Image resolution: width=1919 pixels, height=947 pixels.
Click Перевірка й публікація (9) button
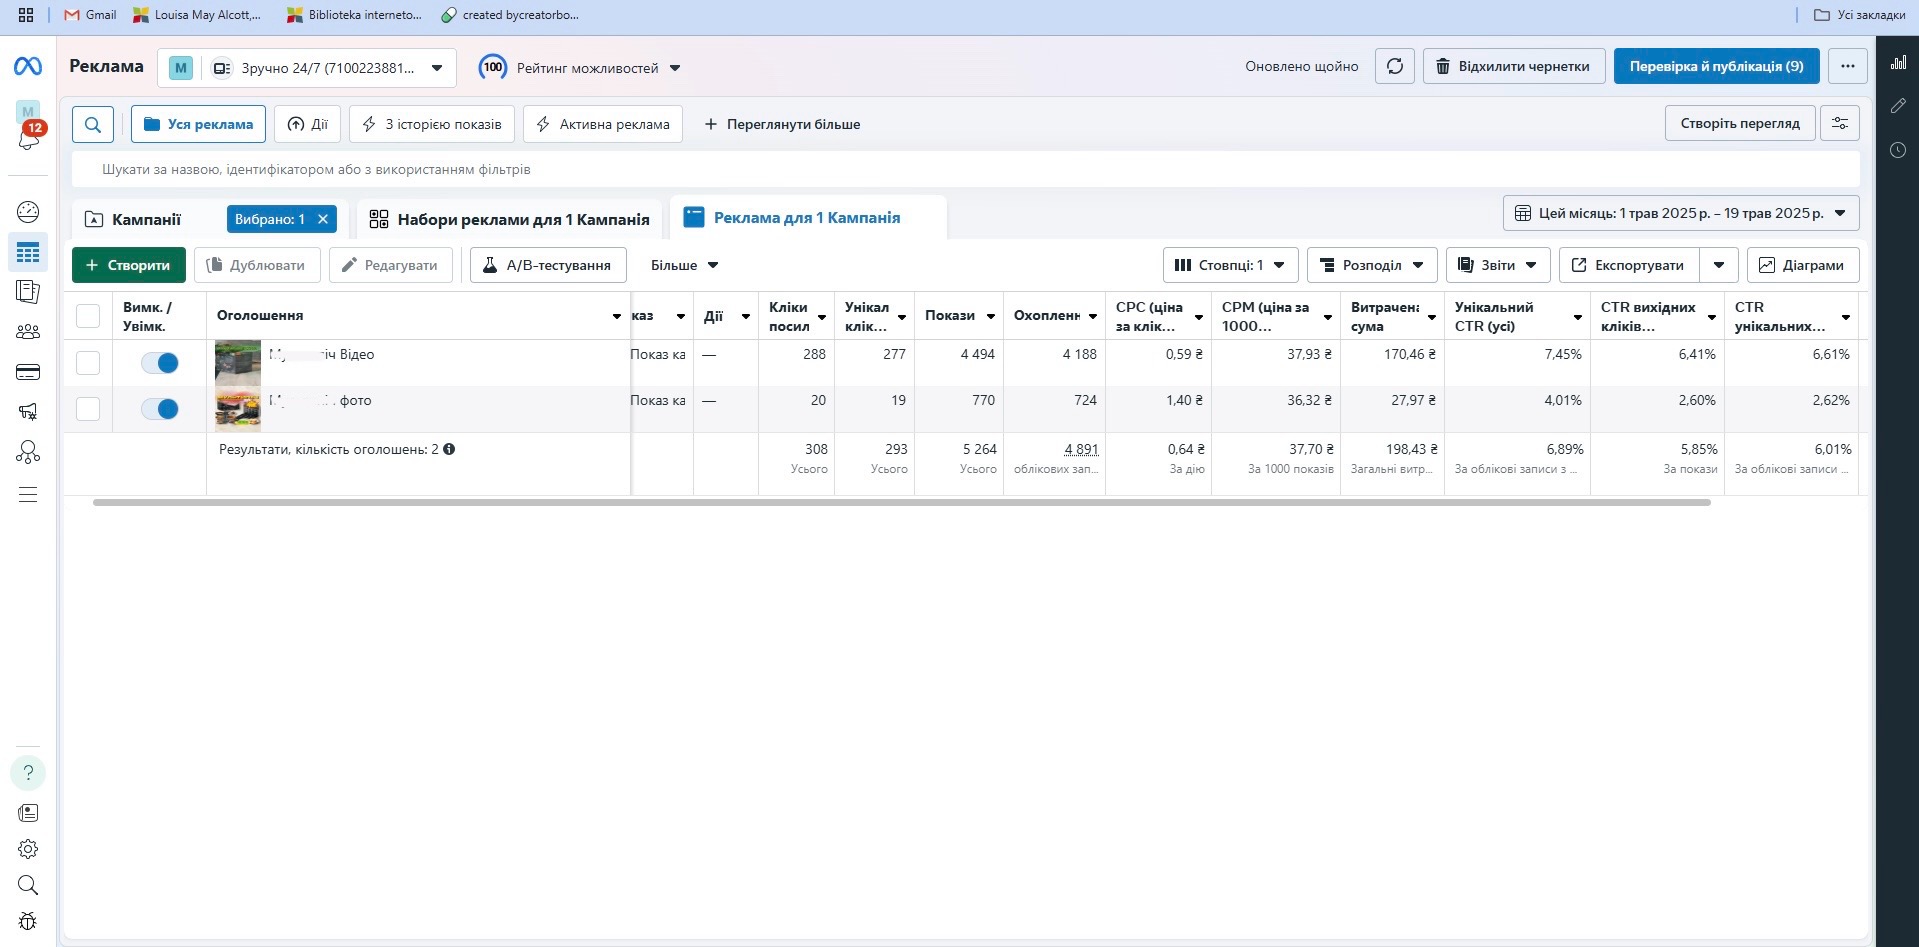click(x=1716, y=66)
